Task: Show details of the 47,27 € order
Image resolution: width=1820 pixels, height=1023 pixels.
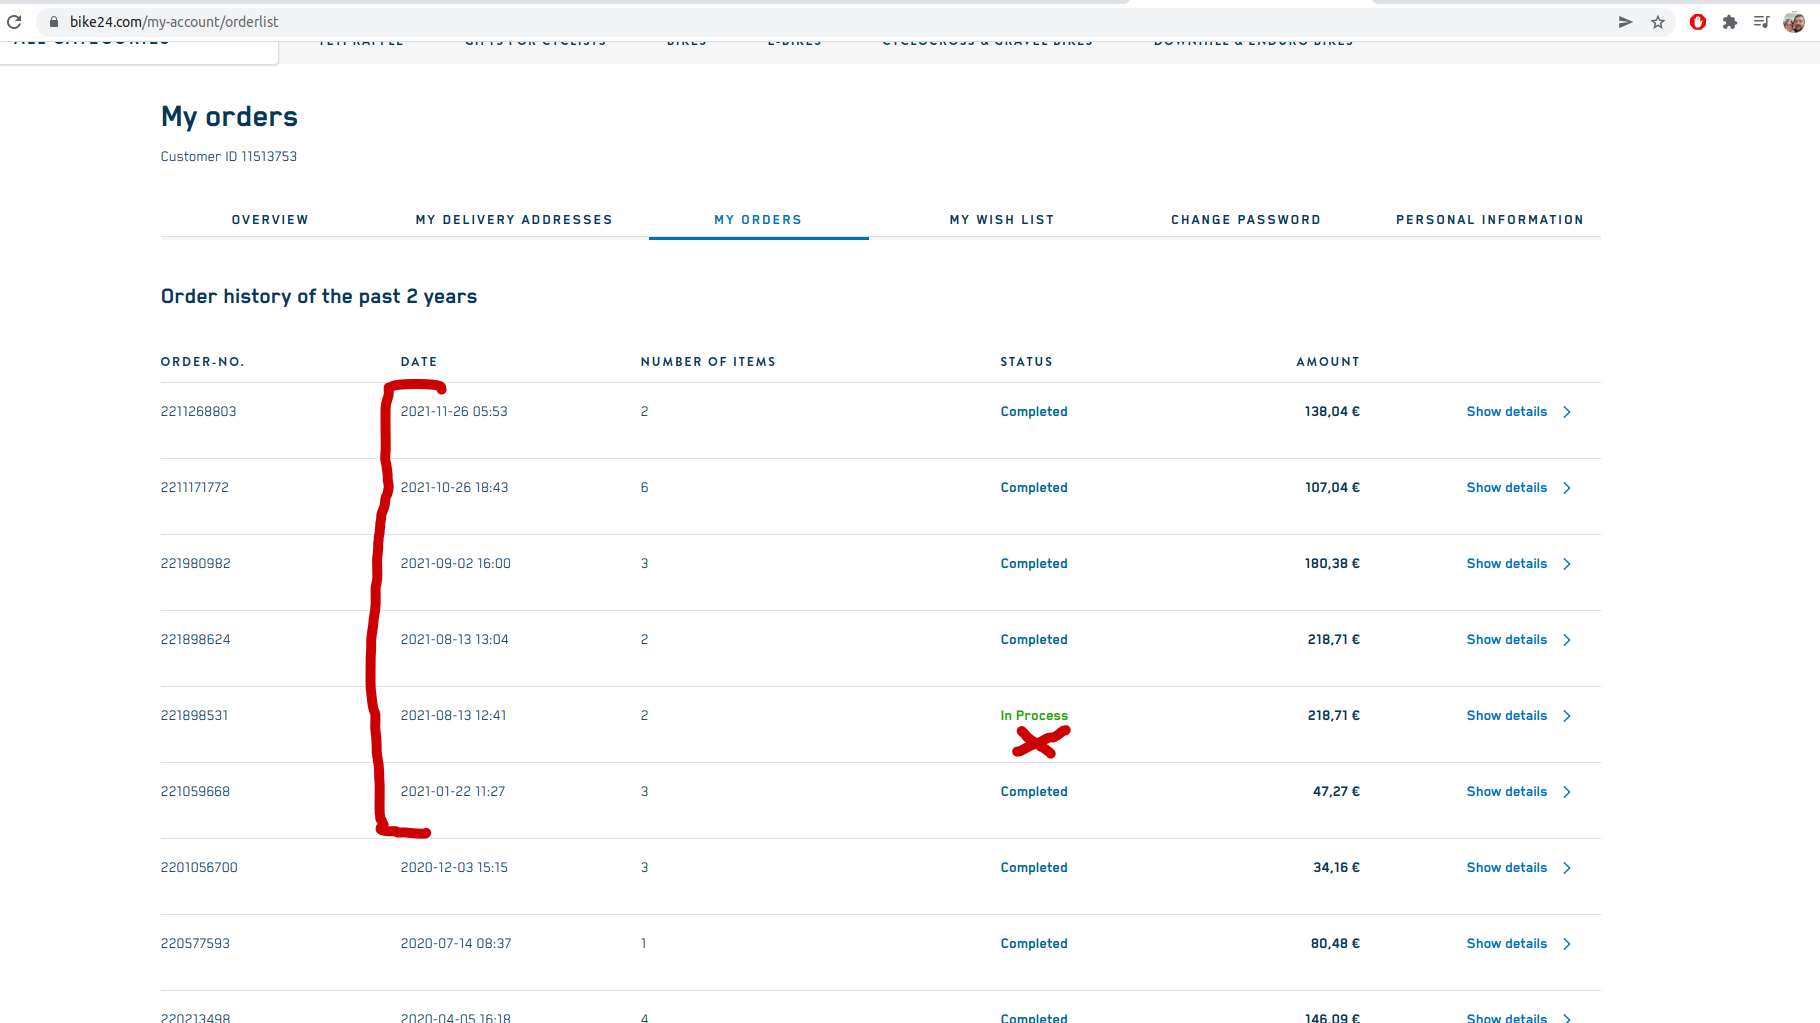Action: point(1506,792)
